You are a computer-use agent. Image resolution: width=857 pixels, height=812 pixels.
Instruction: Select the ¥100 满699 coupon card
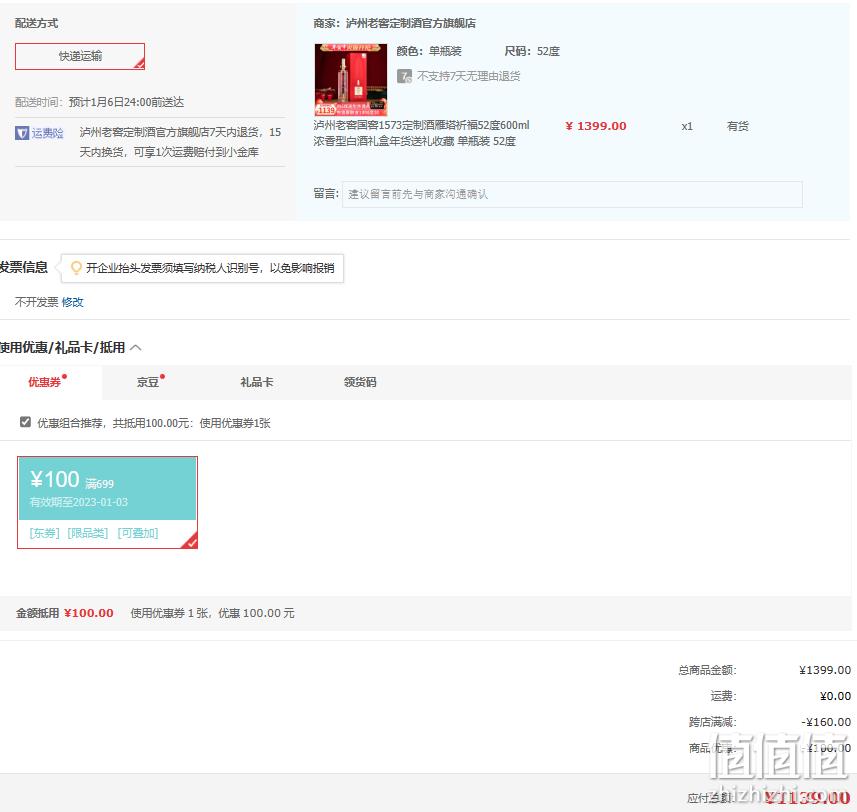tap(107, 502)
